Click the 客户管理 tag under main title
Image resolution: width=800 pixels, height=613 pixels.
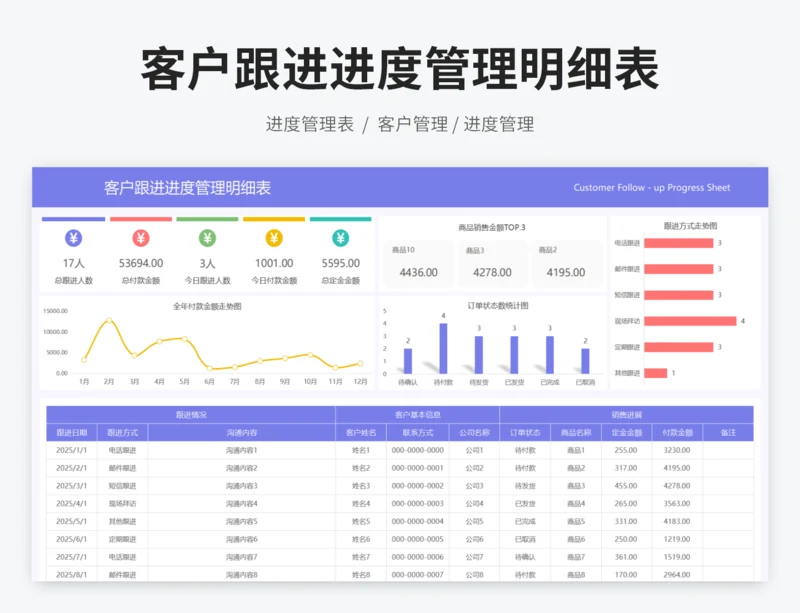point(413,124)
